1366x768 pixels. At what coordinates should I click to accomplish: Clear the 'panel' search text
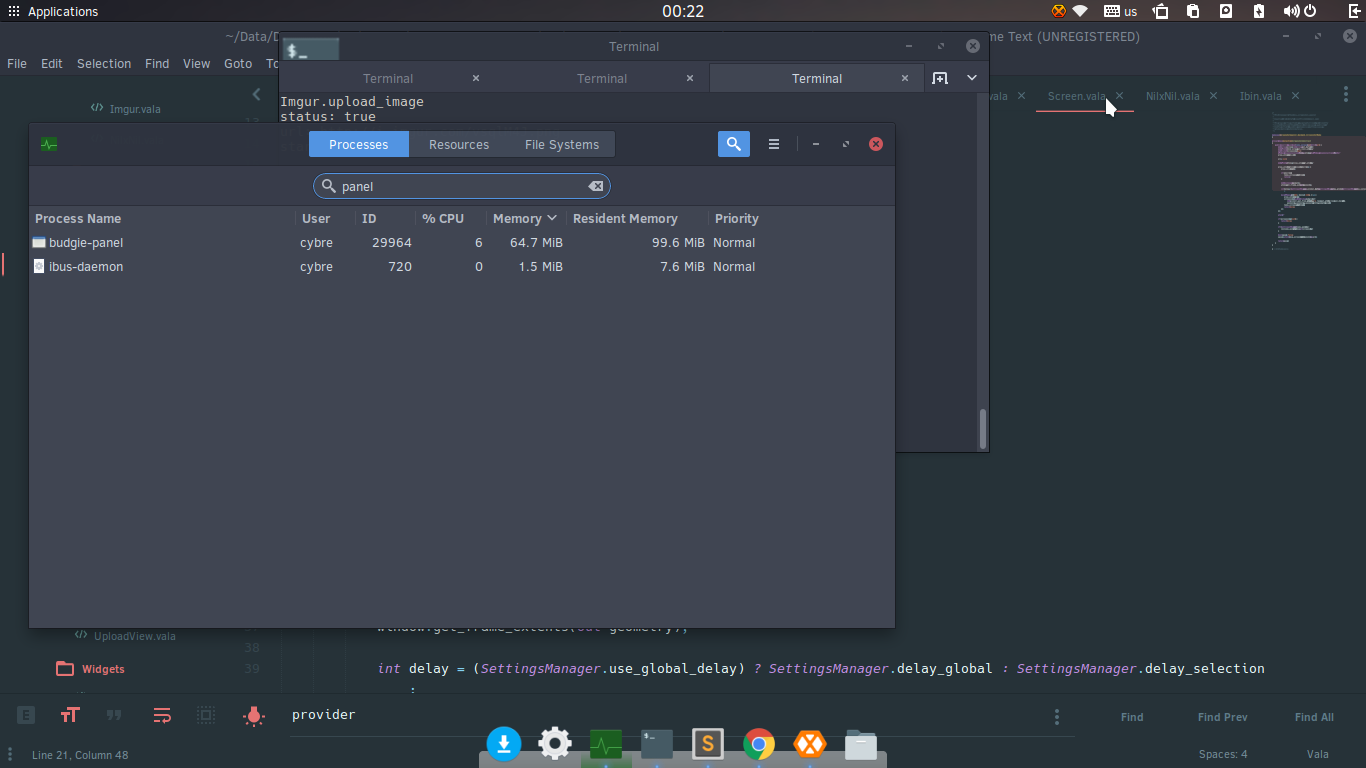click(595, 186)
